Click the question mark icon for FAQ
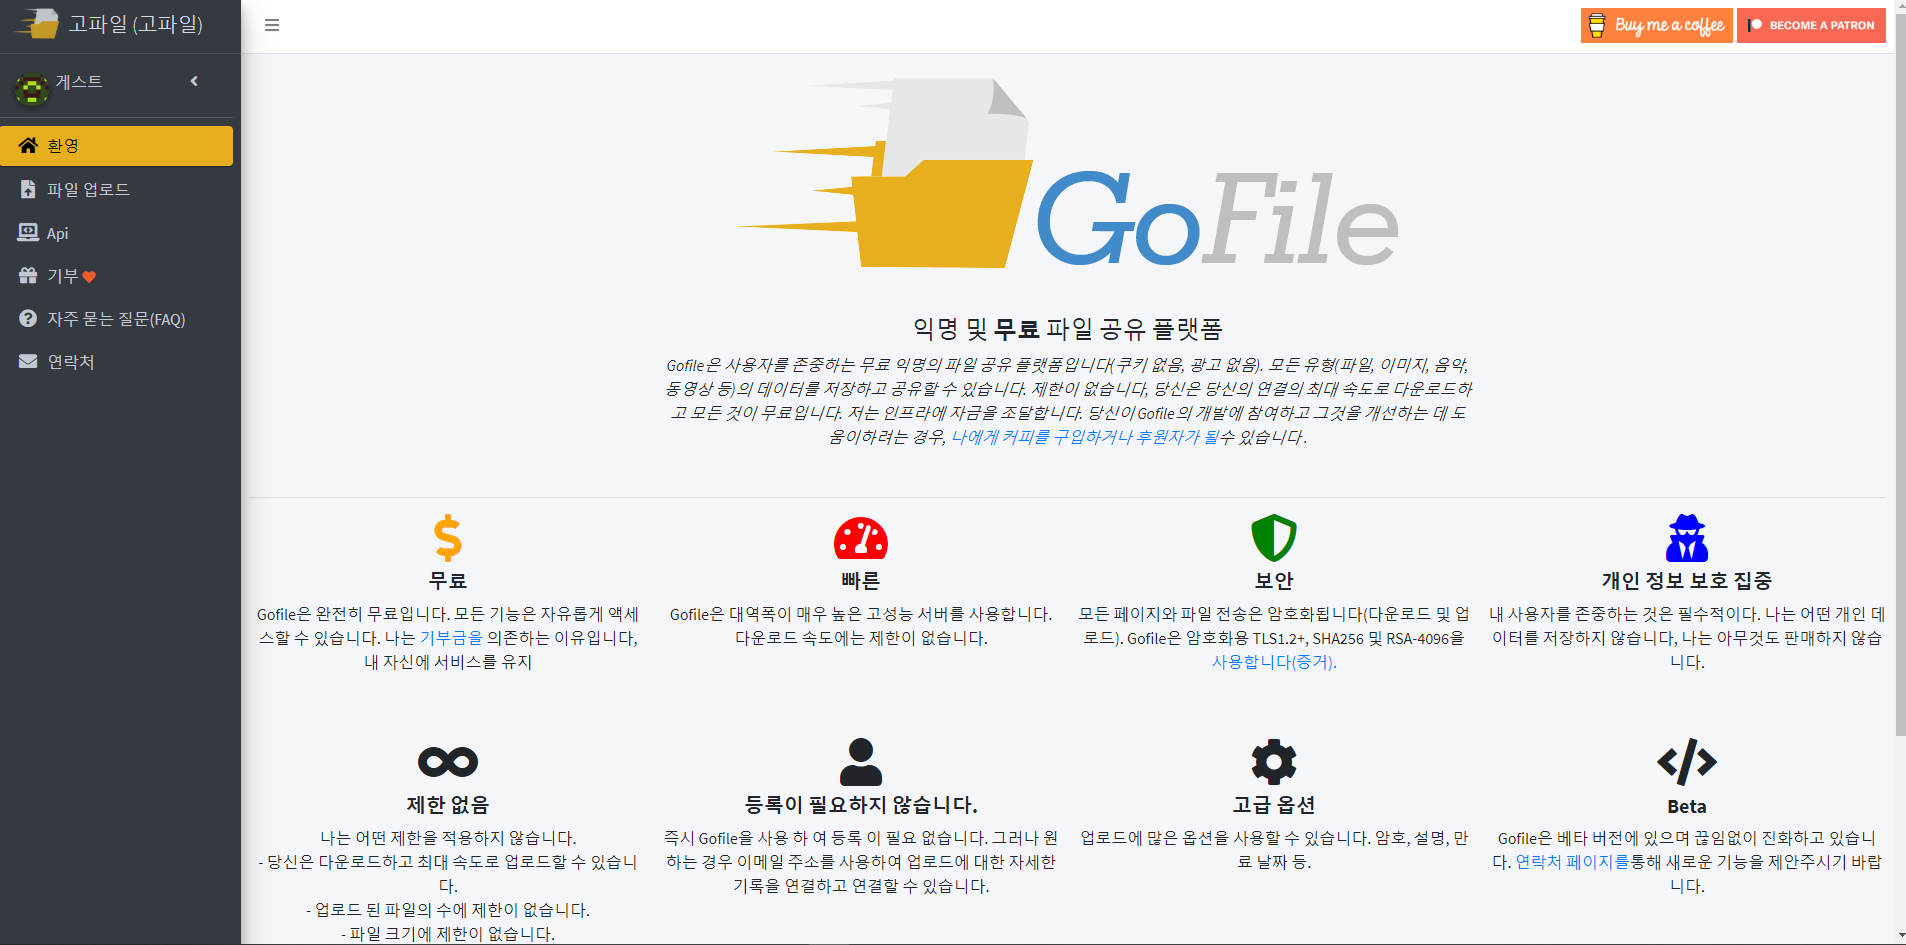Screen dimensions: 1906x945 point(28,318)
